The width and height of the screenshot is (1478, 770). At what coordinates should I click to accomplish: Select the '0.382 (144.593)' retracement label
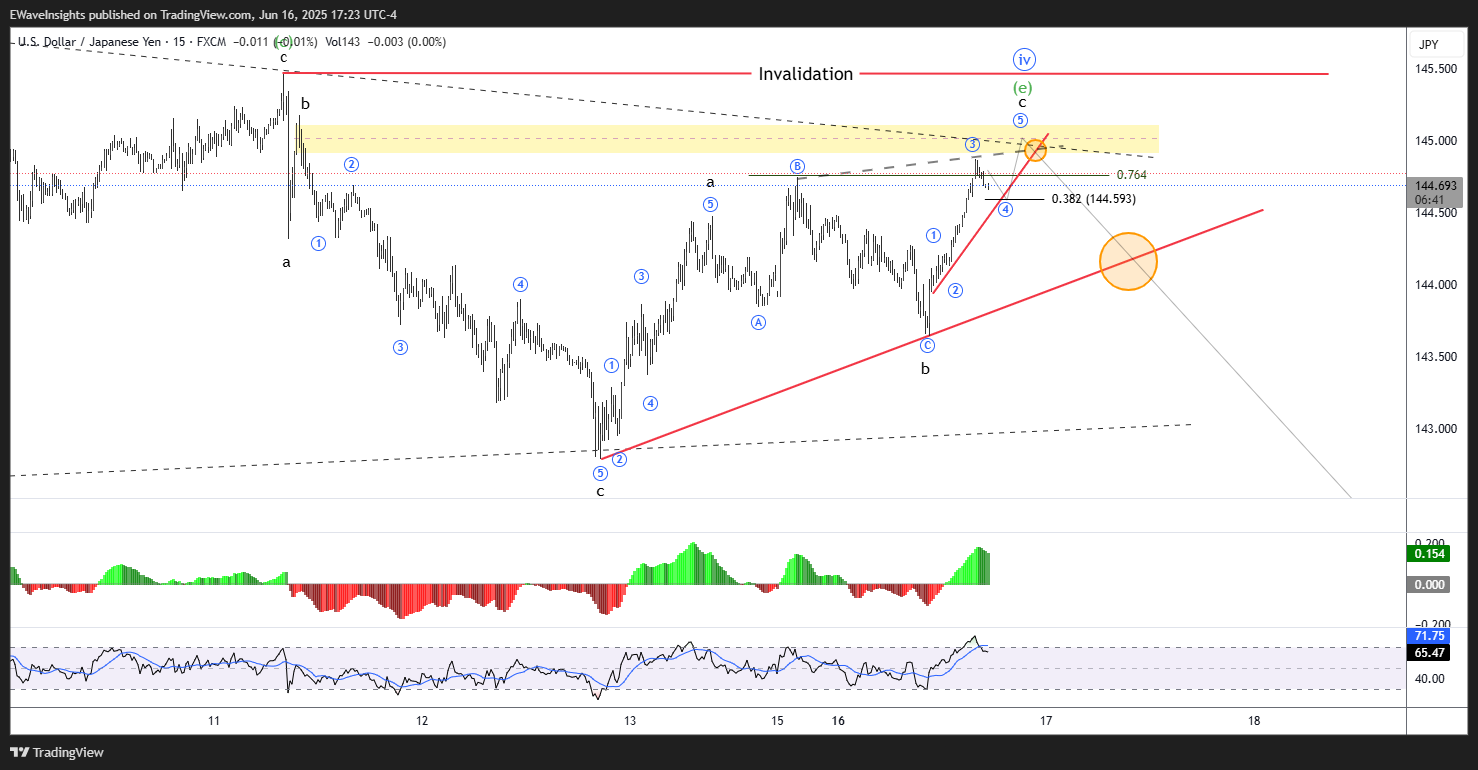pyautogui.click(x=1093, y=199)
